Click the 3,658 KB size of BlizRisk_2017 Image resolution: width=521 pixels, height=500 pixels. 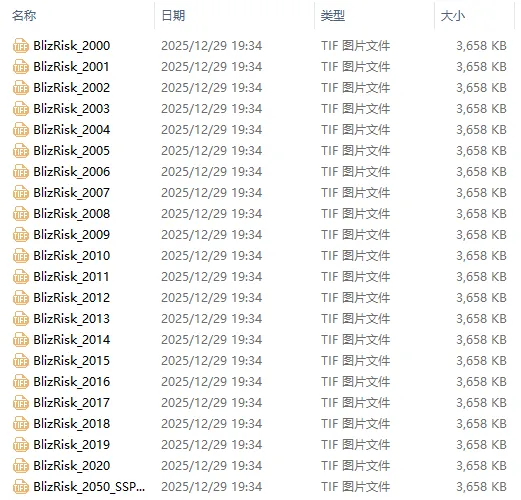pyautogui.click(x=481, y=403)
